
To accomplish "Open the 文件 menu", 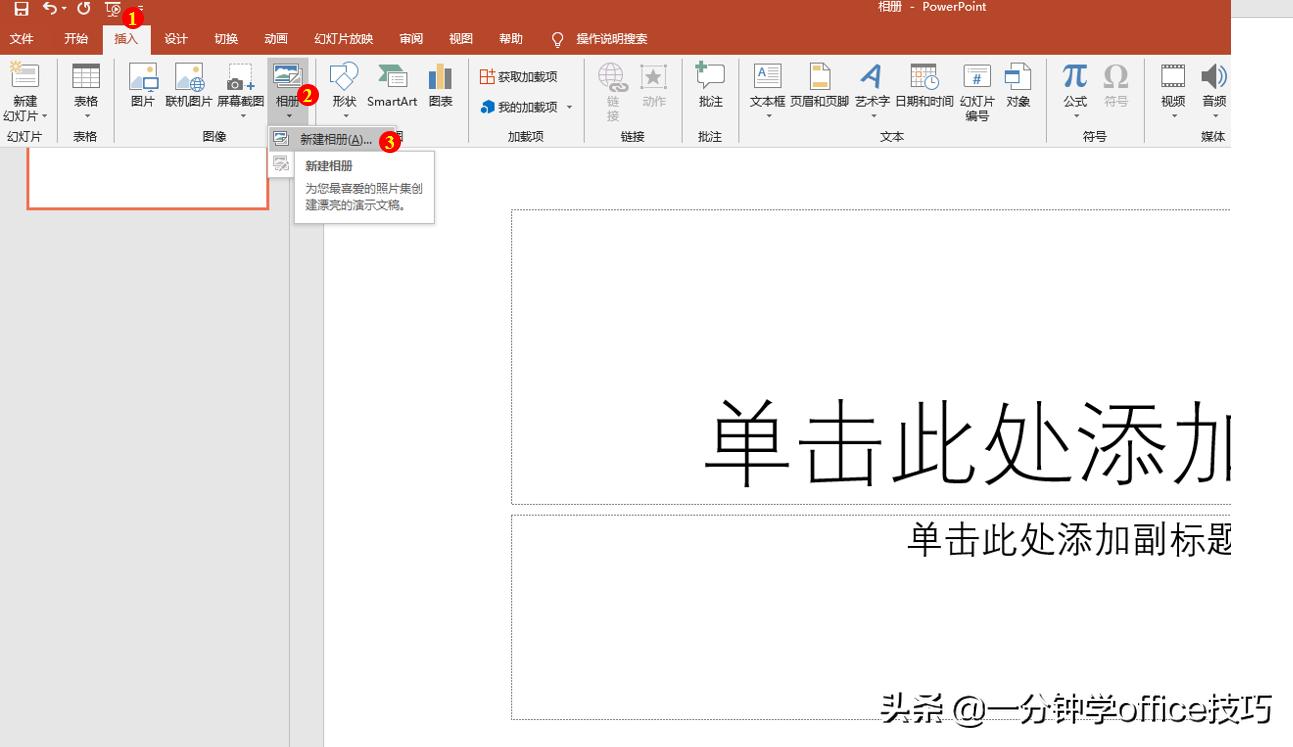I will pos(22,39).
